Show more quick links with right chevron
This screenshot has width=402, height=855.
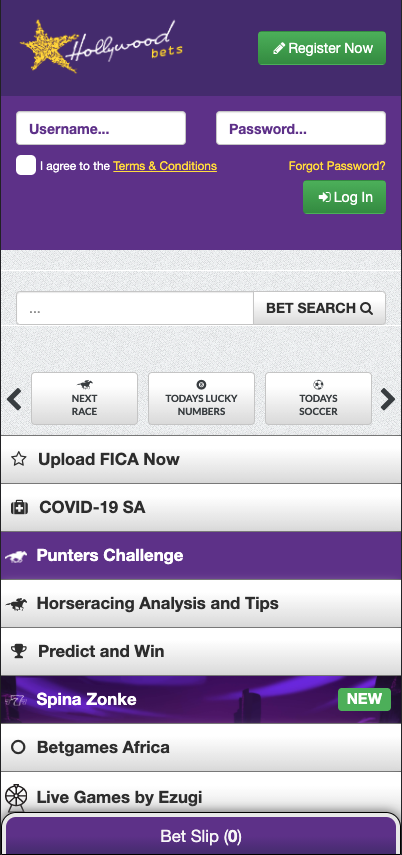(387, 399)
